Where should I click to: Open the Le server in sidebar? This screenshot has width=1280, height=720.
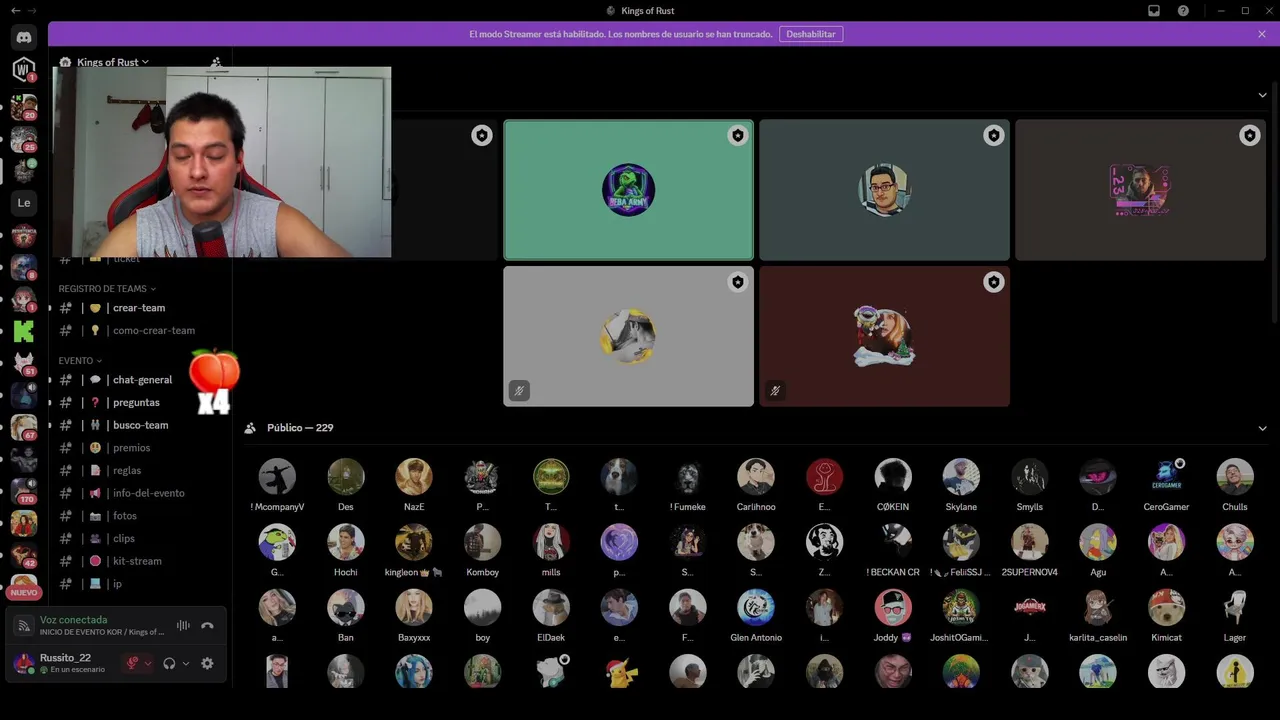pos(24,203)
